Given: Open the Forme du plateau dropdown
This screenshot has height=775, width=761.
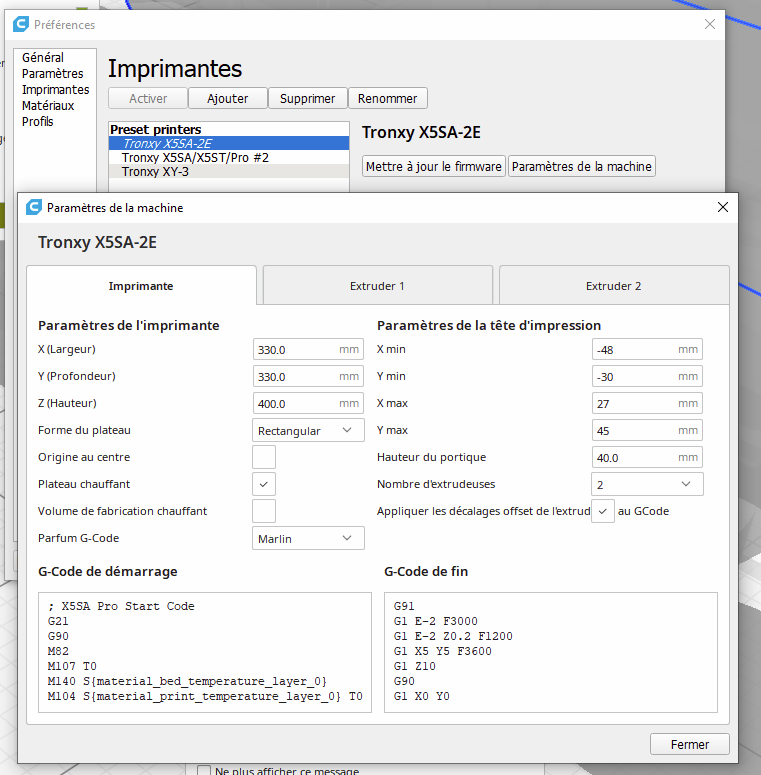Looking at the screenshot, I should (x=308, y=431).
